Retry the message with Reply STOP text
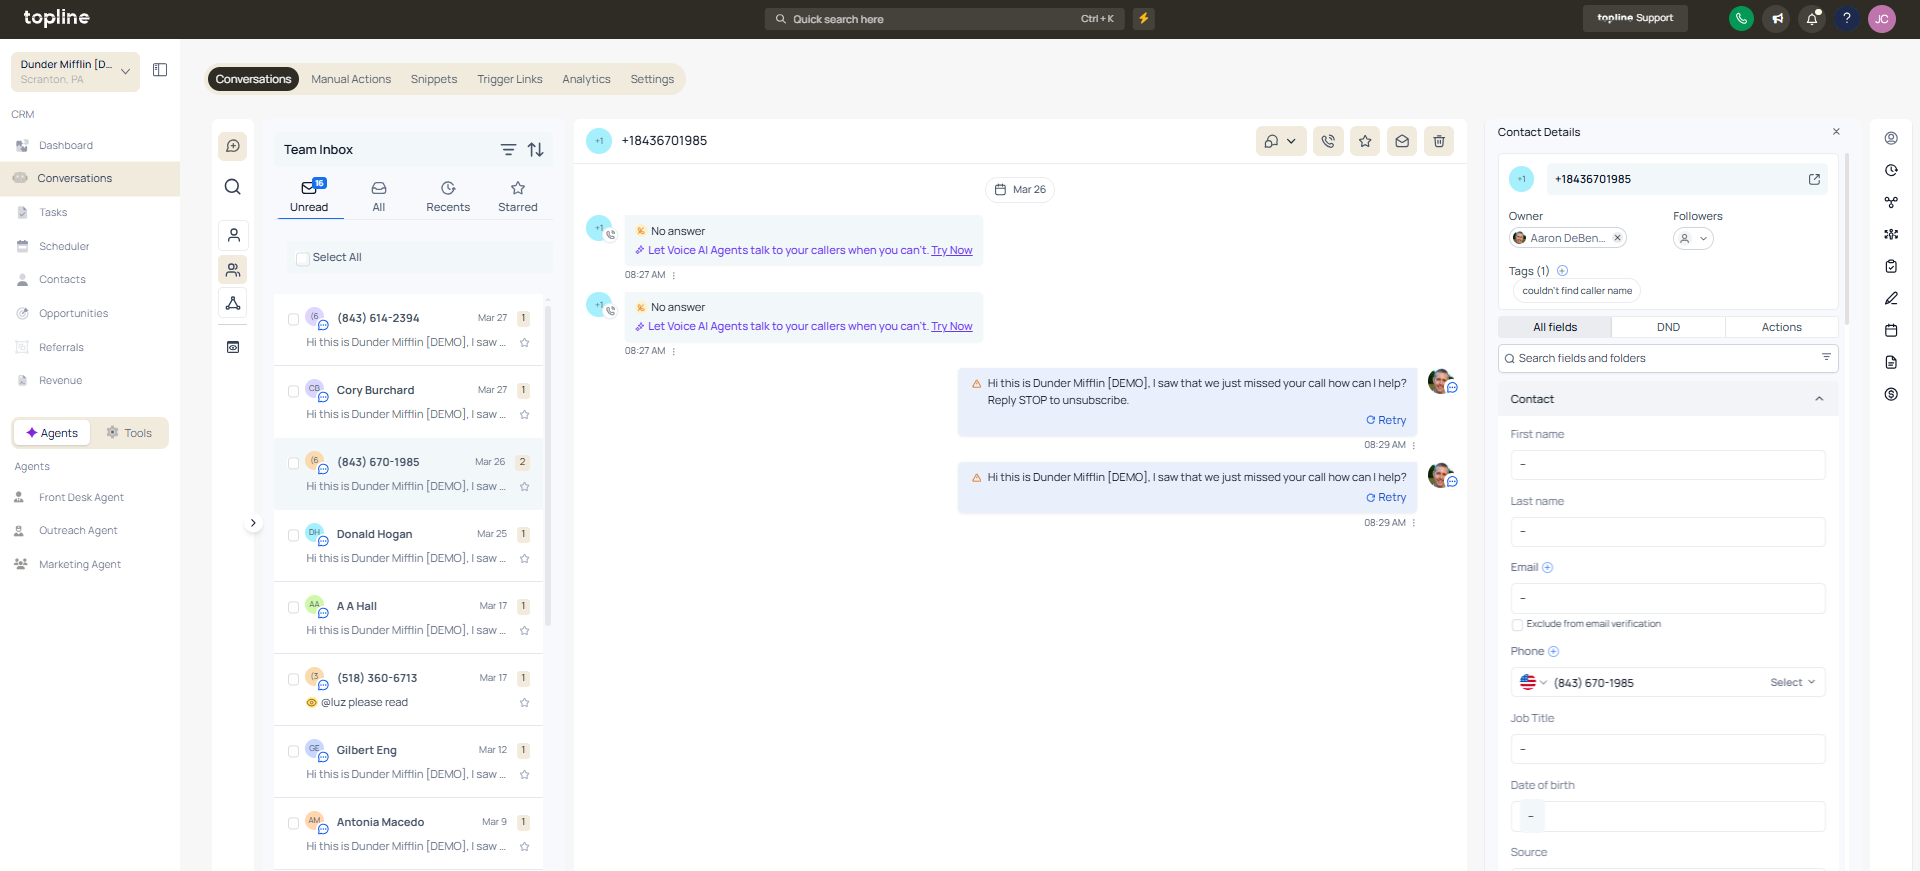The image size is (1920, 871). (x=1386, y=420)
